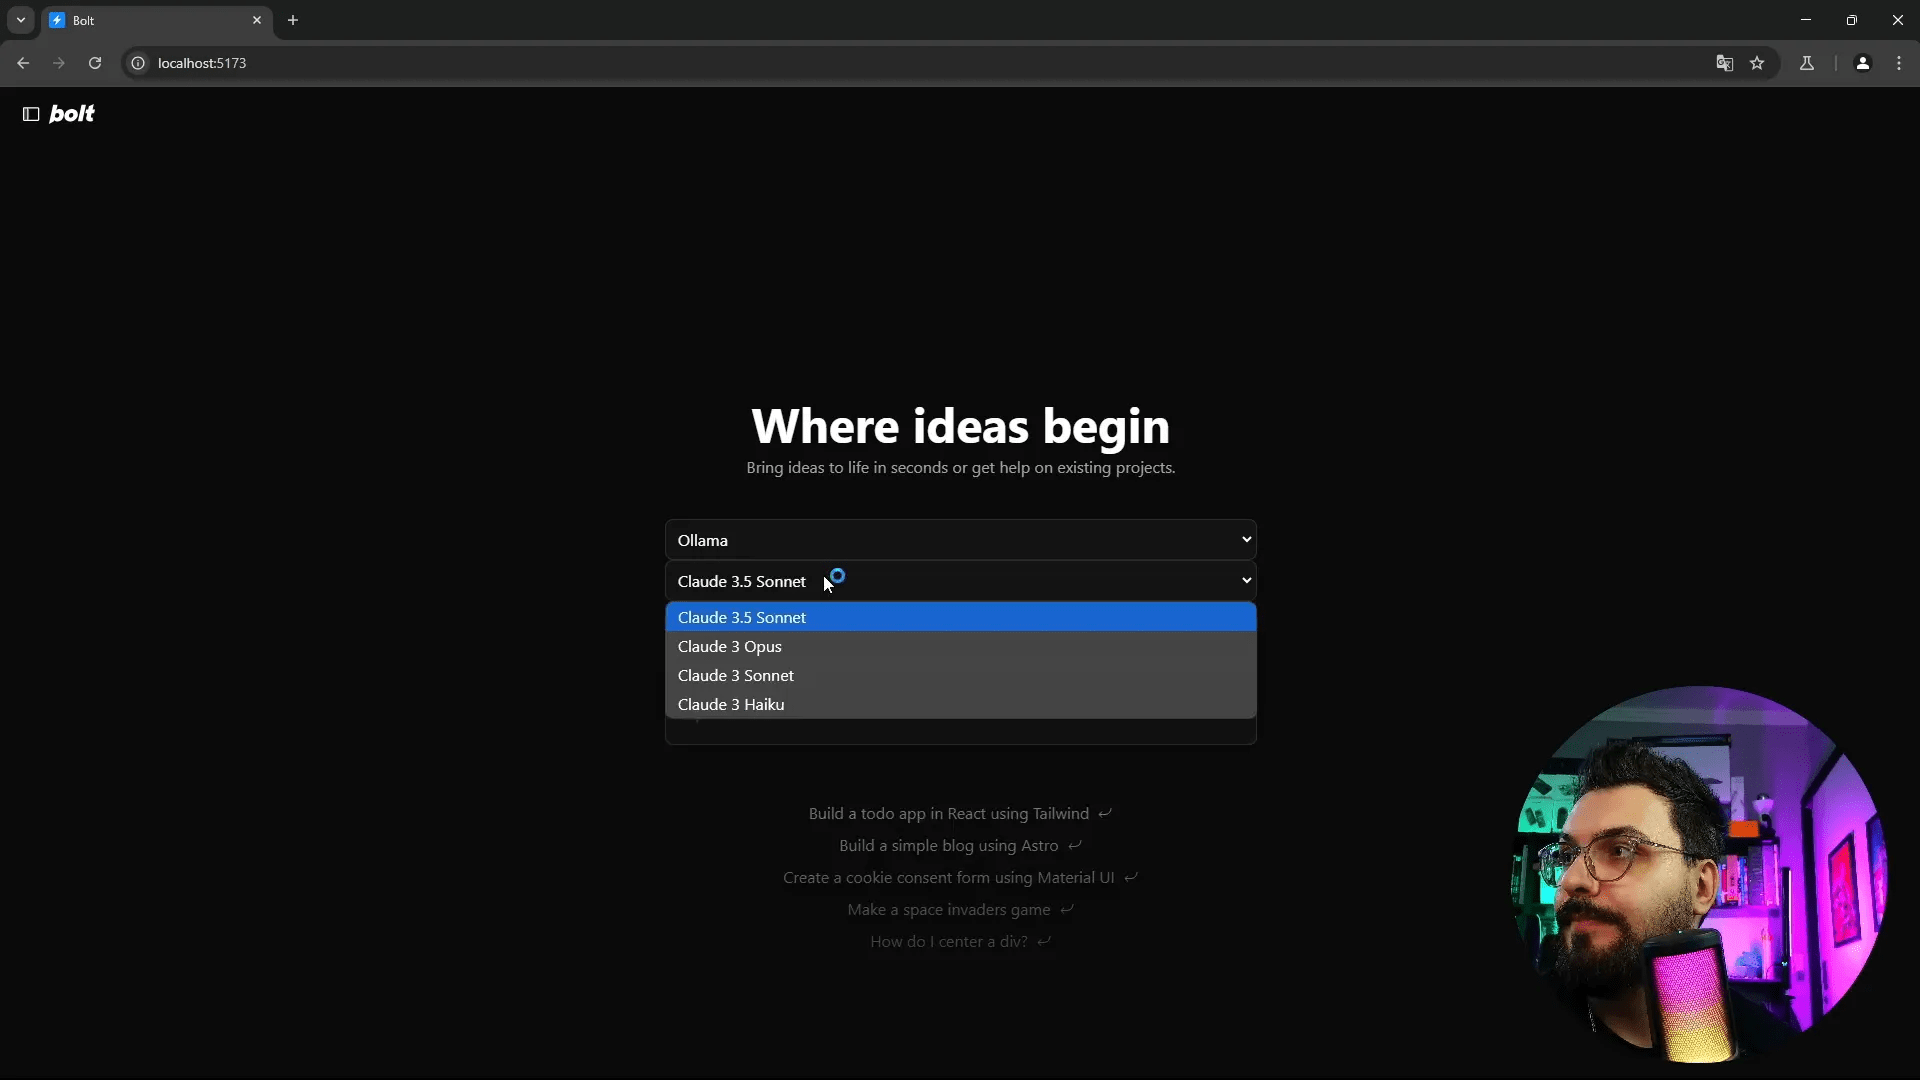Use prompt 'Build a simple blog using Astro'

(959, 846)
